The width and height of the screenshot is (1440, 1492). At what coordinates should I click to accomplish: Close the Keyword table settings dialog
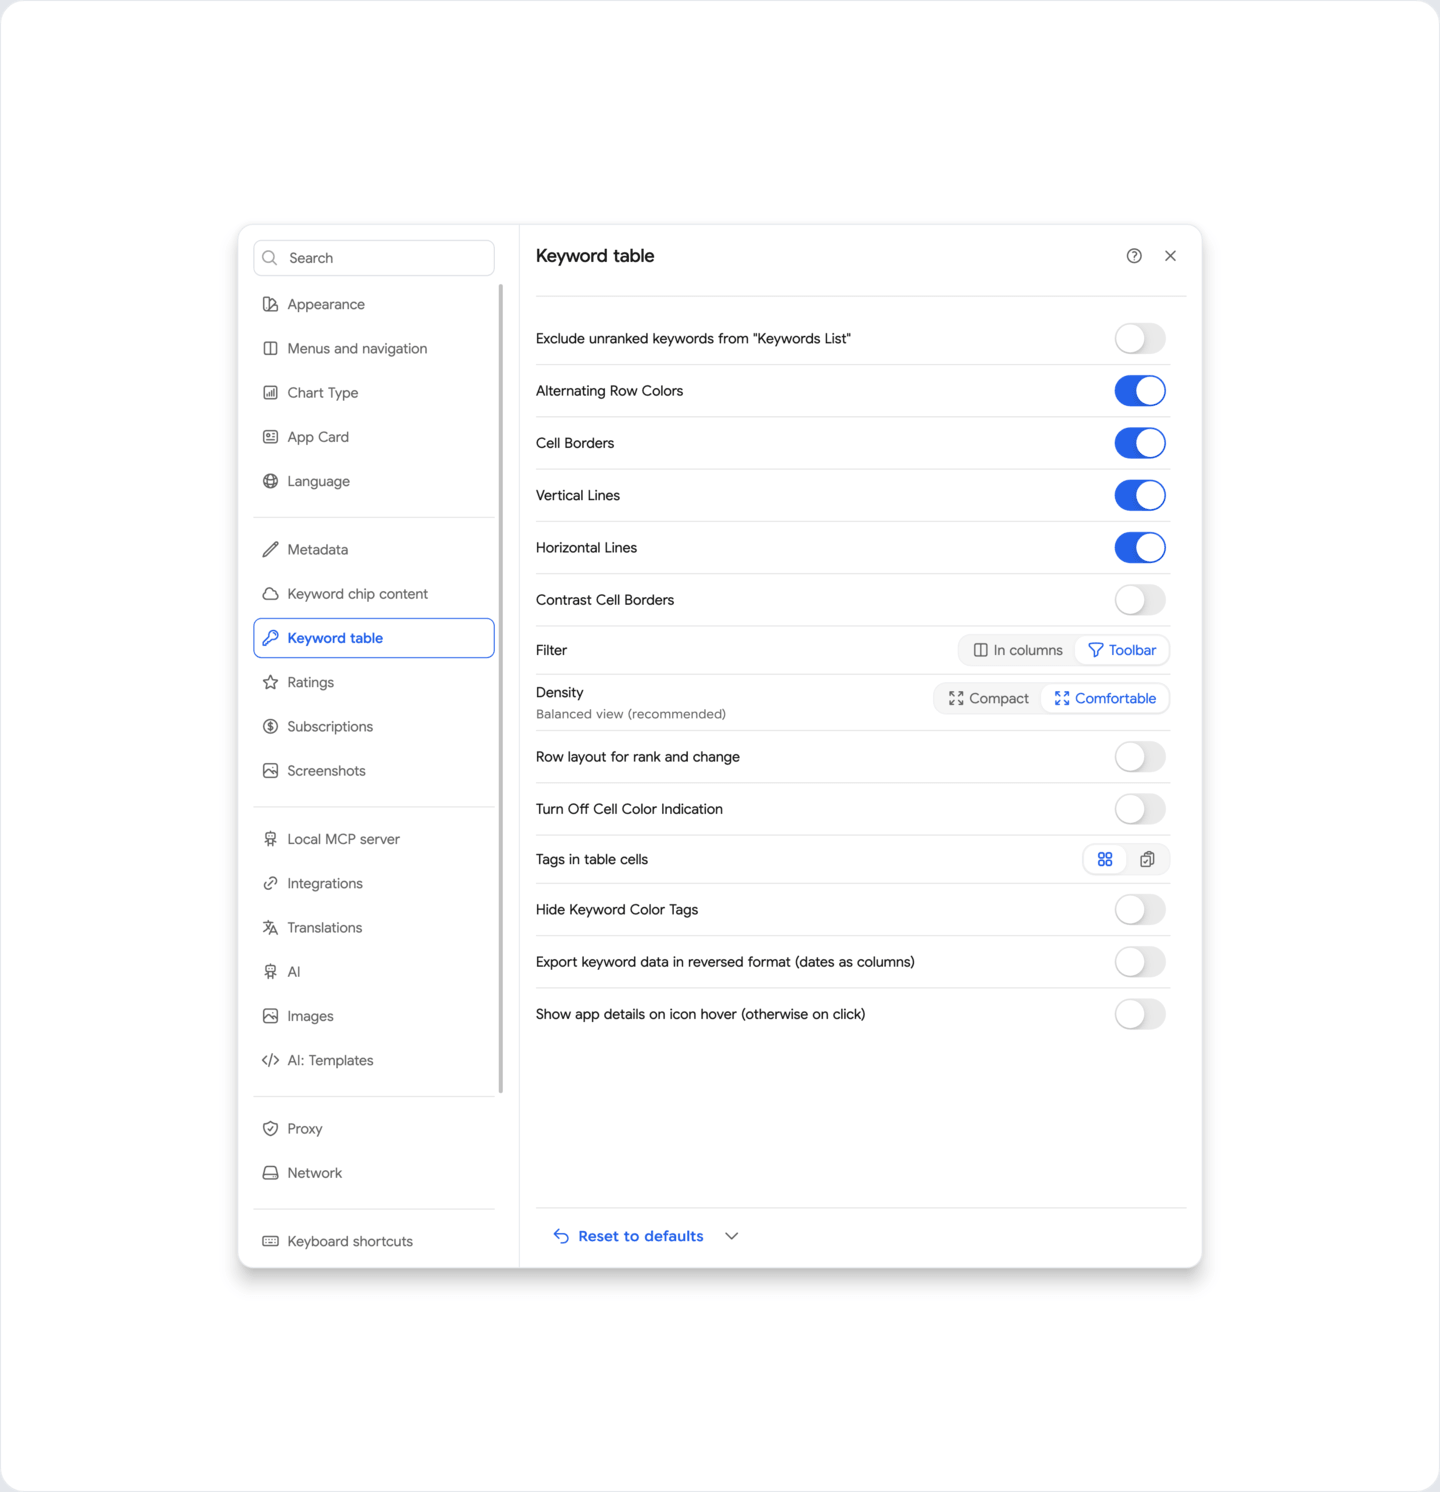[1170, 256]
